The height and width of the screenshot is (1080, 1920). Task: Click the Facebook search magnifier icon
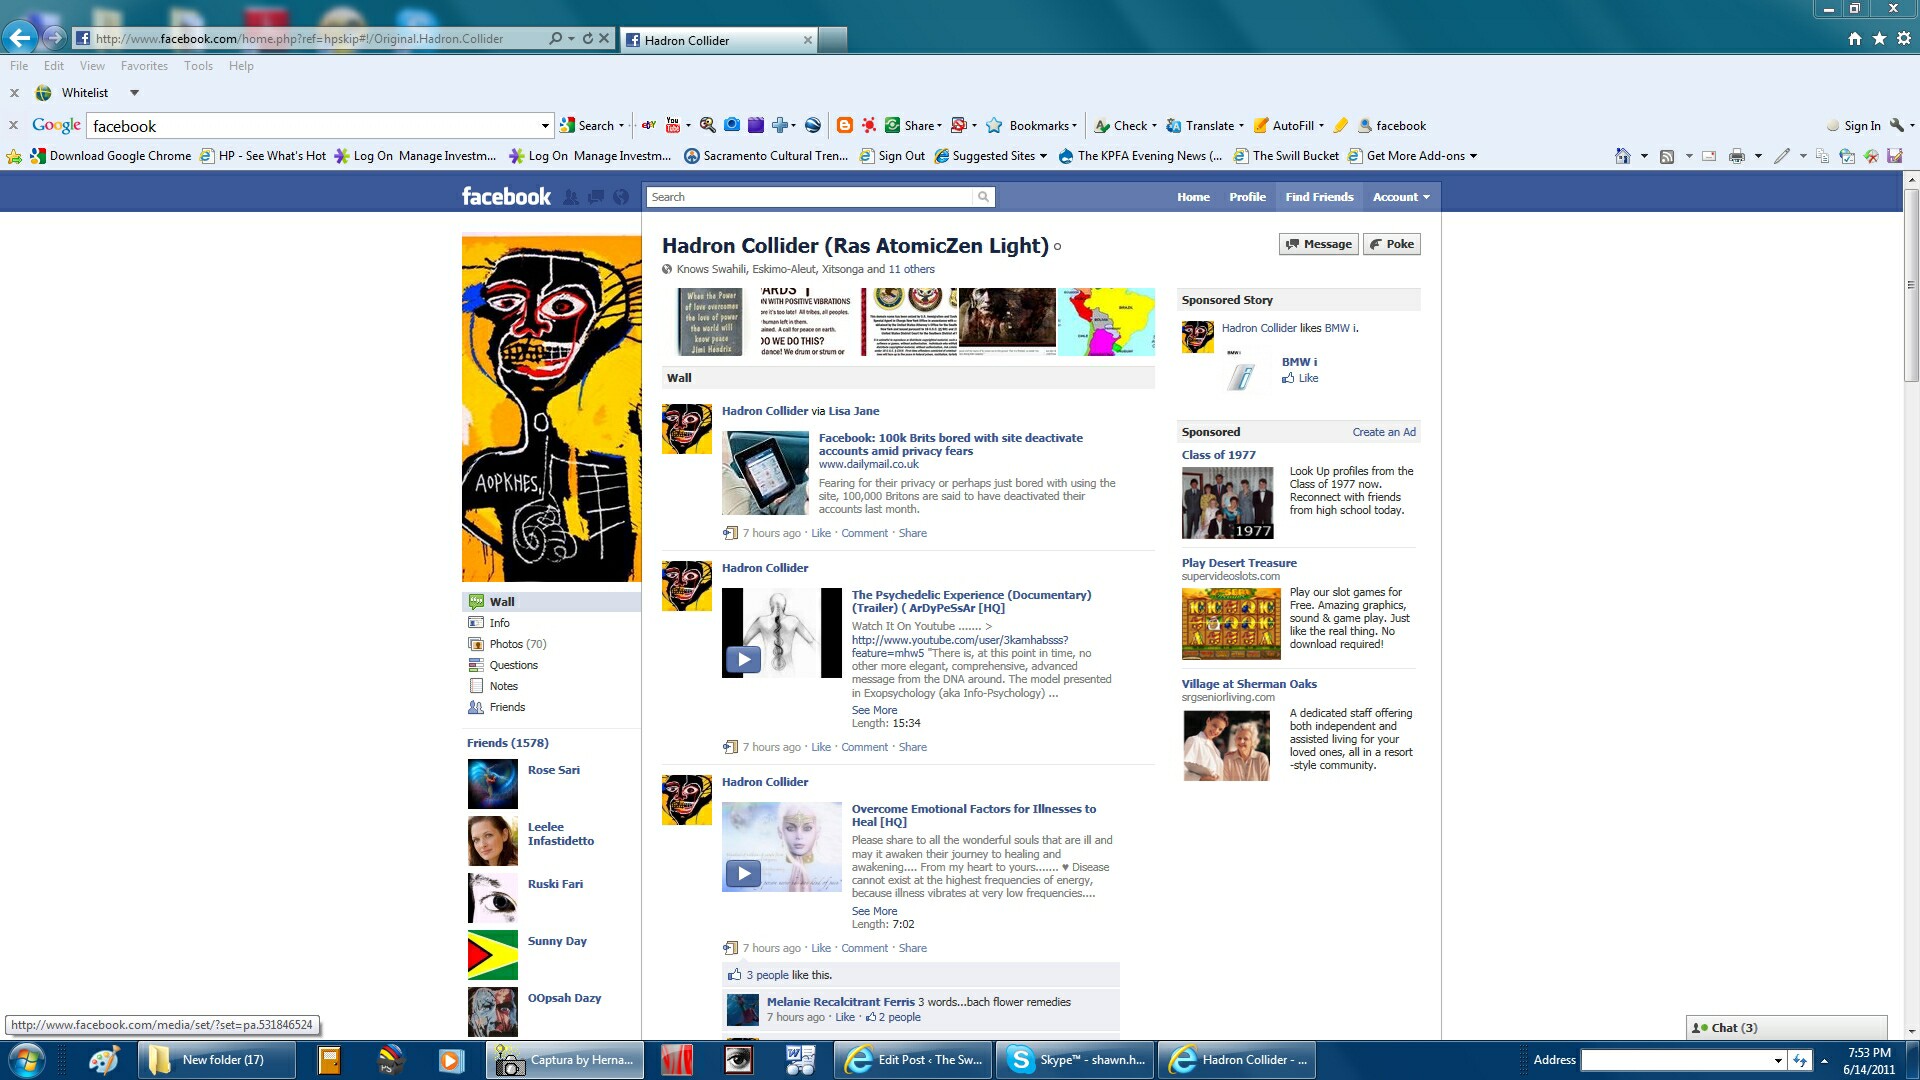[983, 197]
